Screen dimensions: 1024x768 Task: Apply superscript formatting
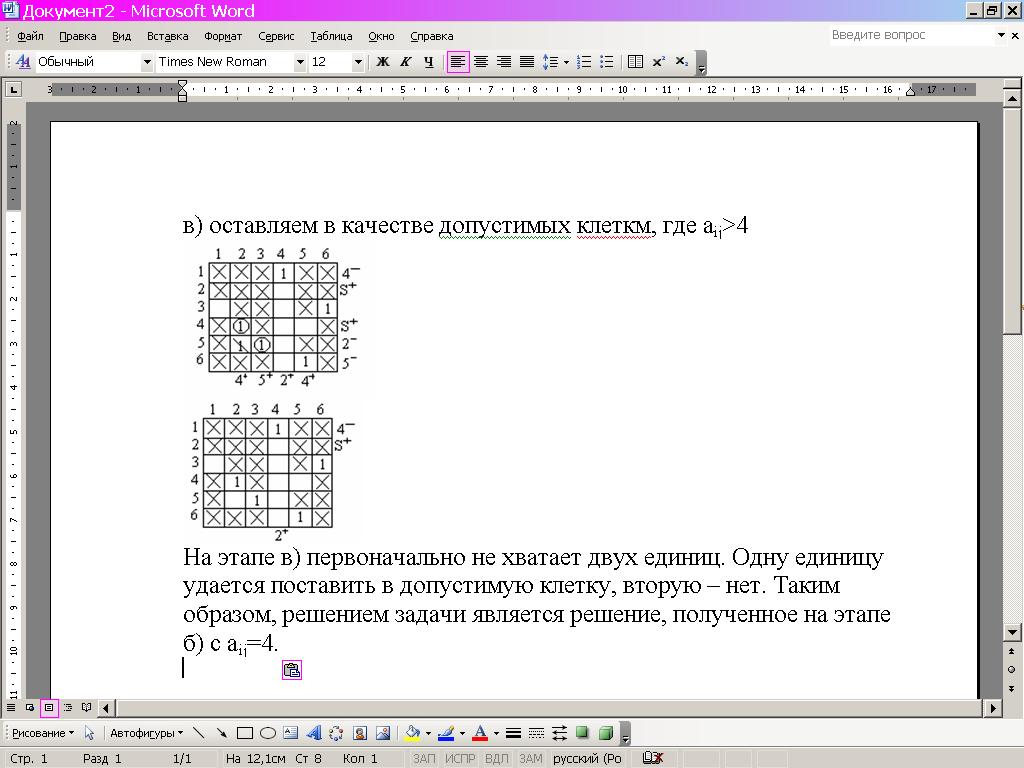(x=659, y=62)
